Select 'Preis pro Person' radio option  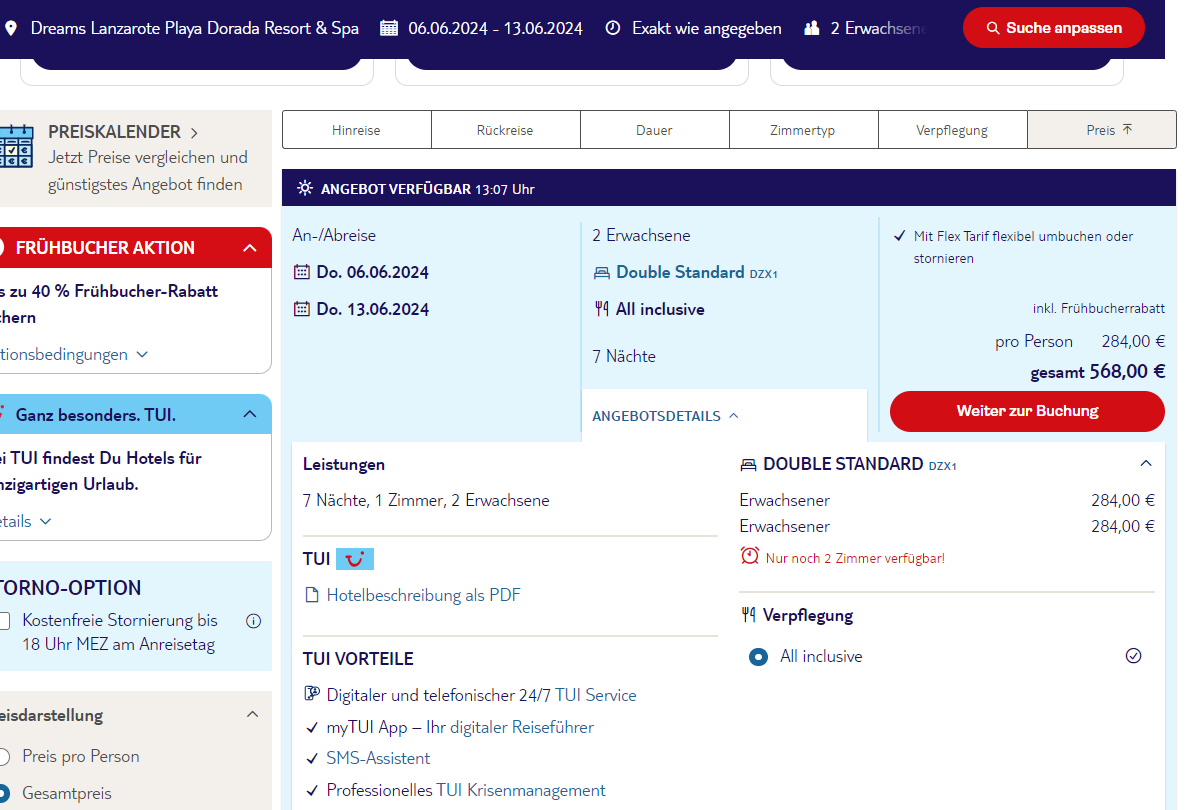click(4, 757)
